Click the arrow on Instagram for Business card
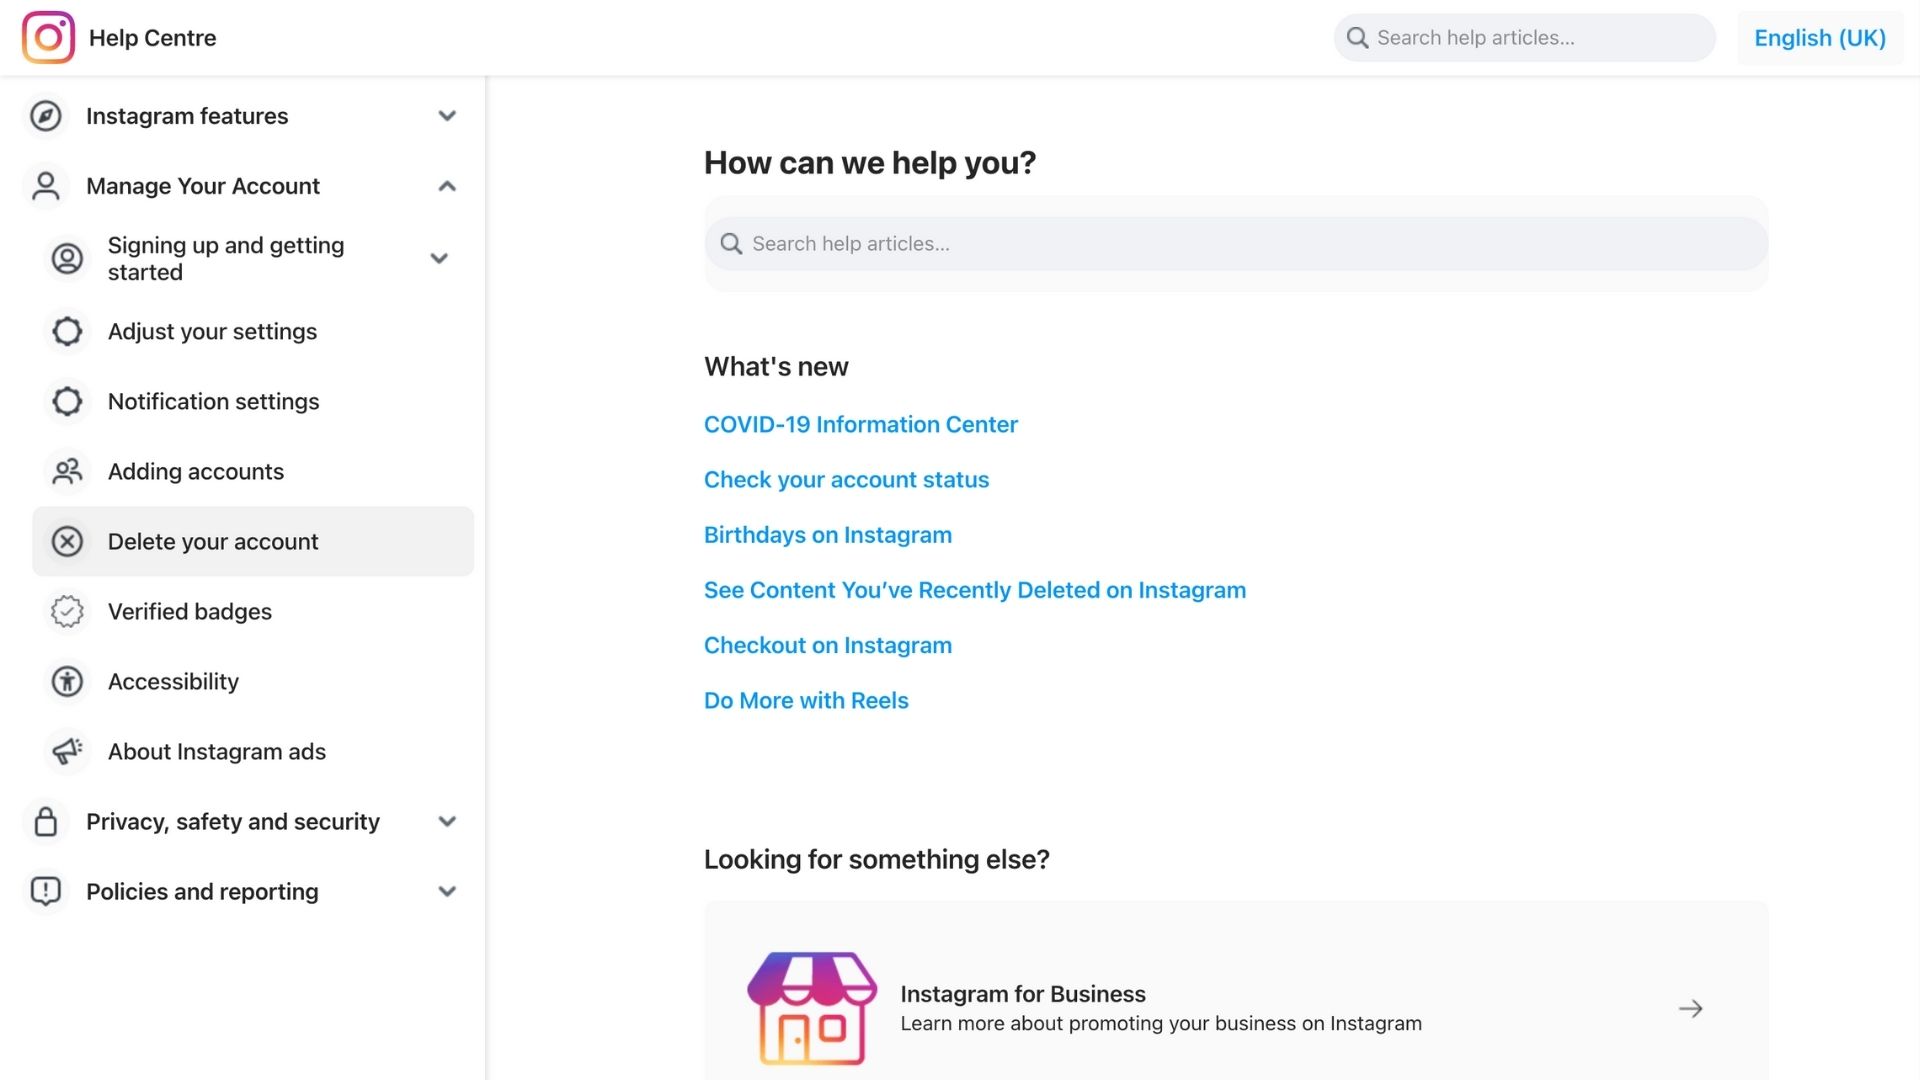Image resolution: width=1920 pixels, height=1080 pixels. (x=1690, y=1009)
